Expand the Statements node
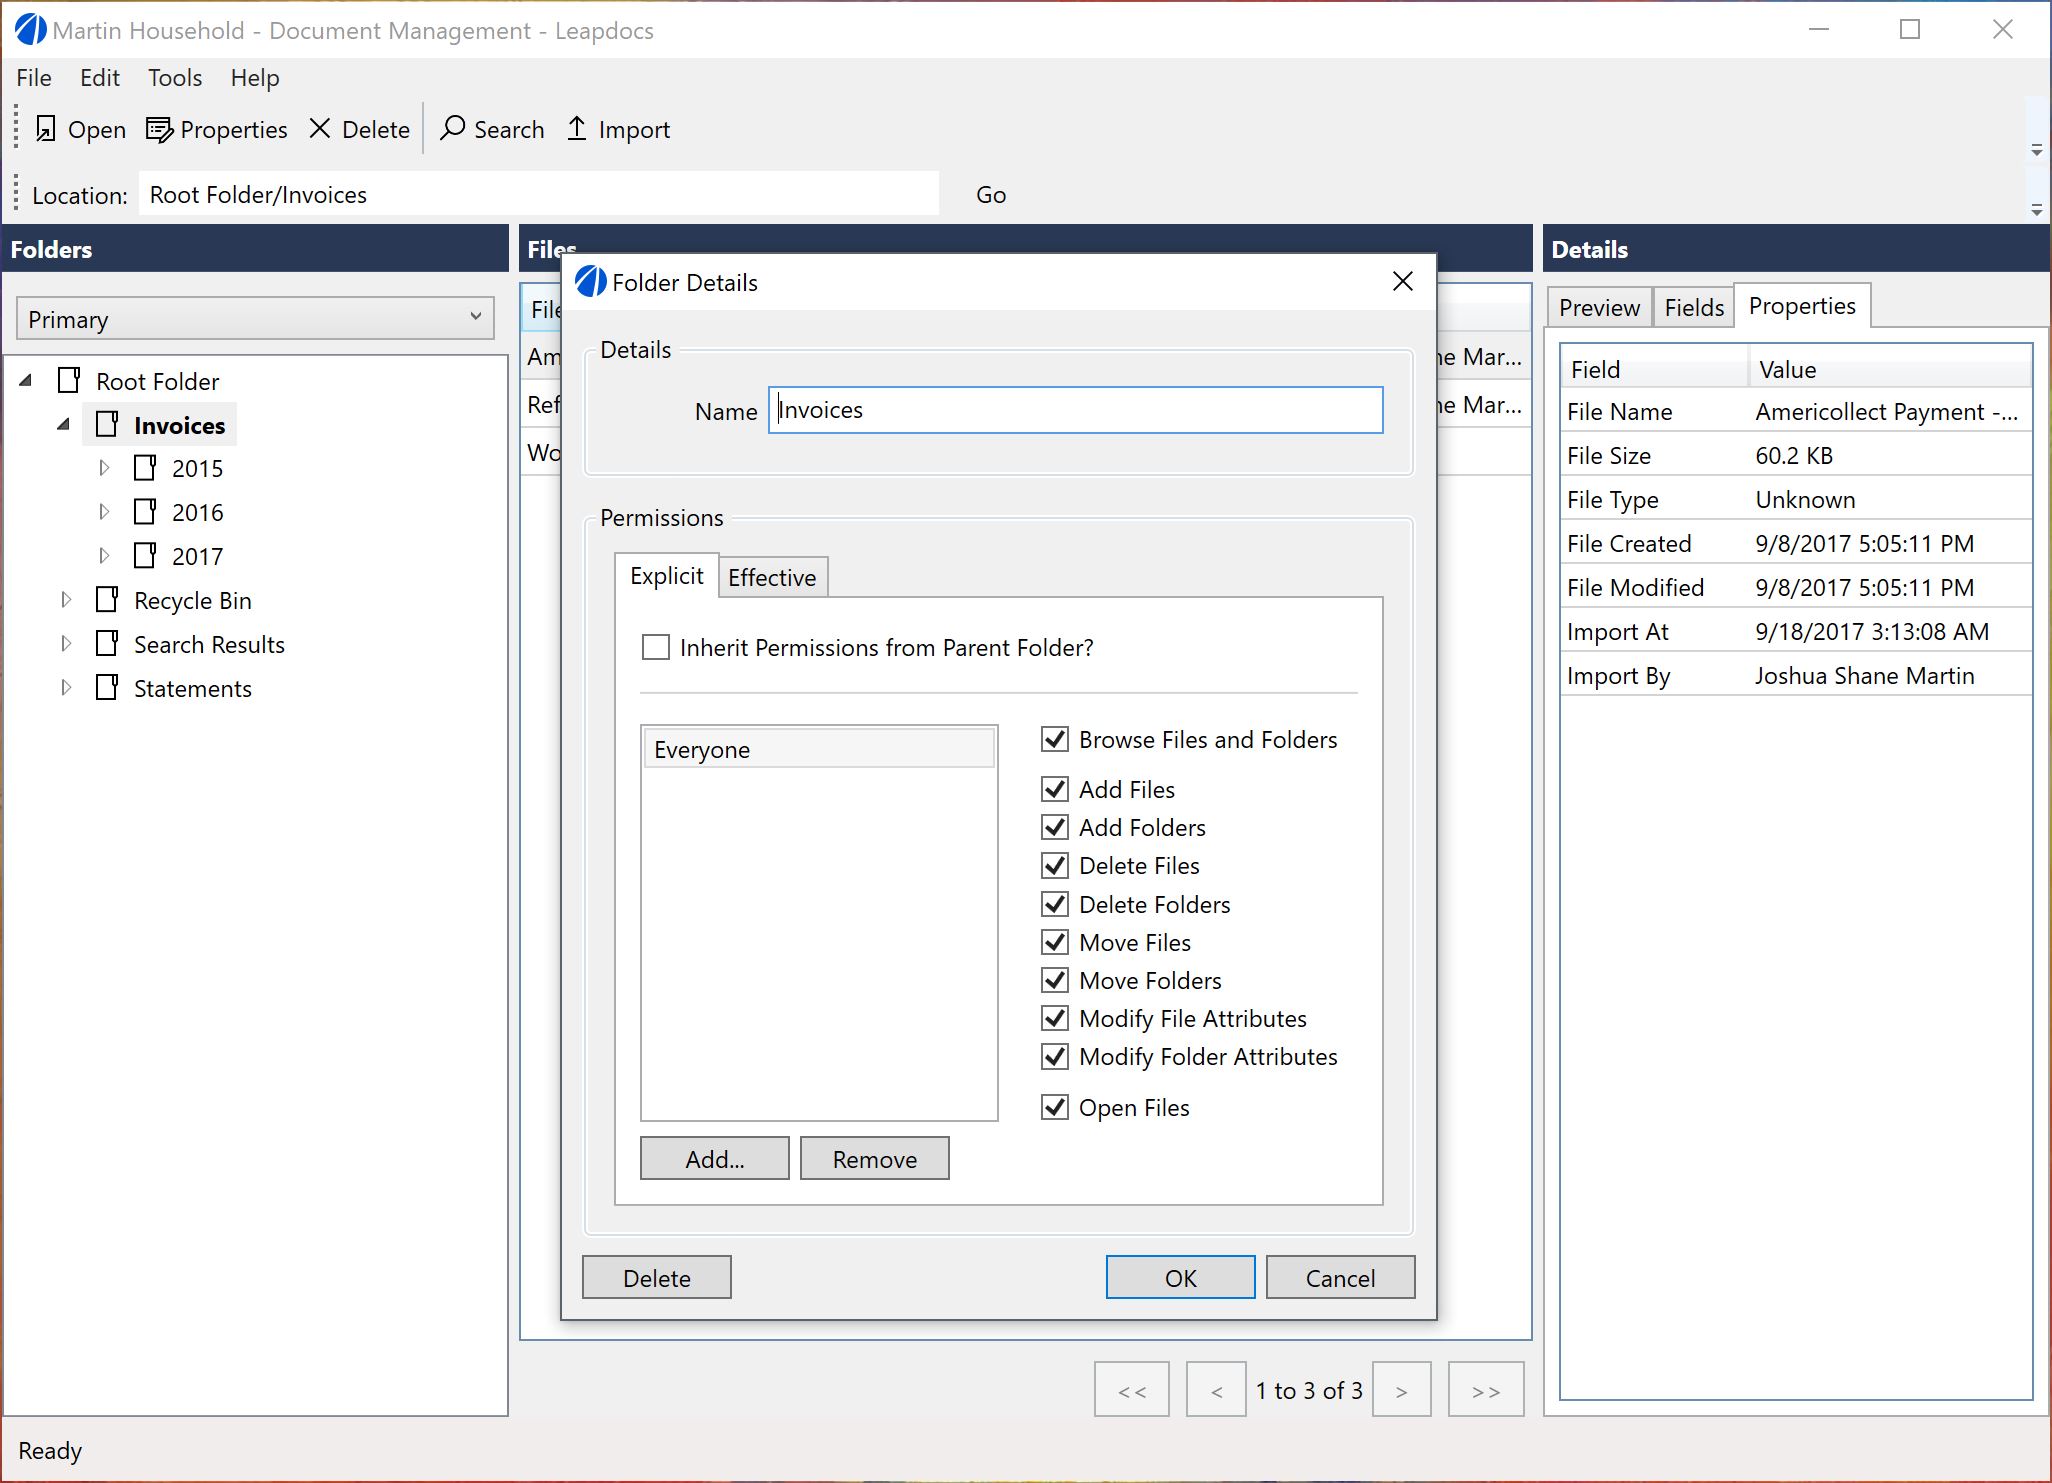Image resolution: width=2052 pixels, height=1483 pixels. tap(66, 688)
